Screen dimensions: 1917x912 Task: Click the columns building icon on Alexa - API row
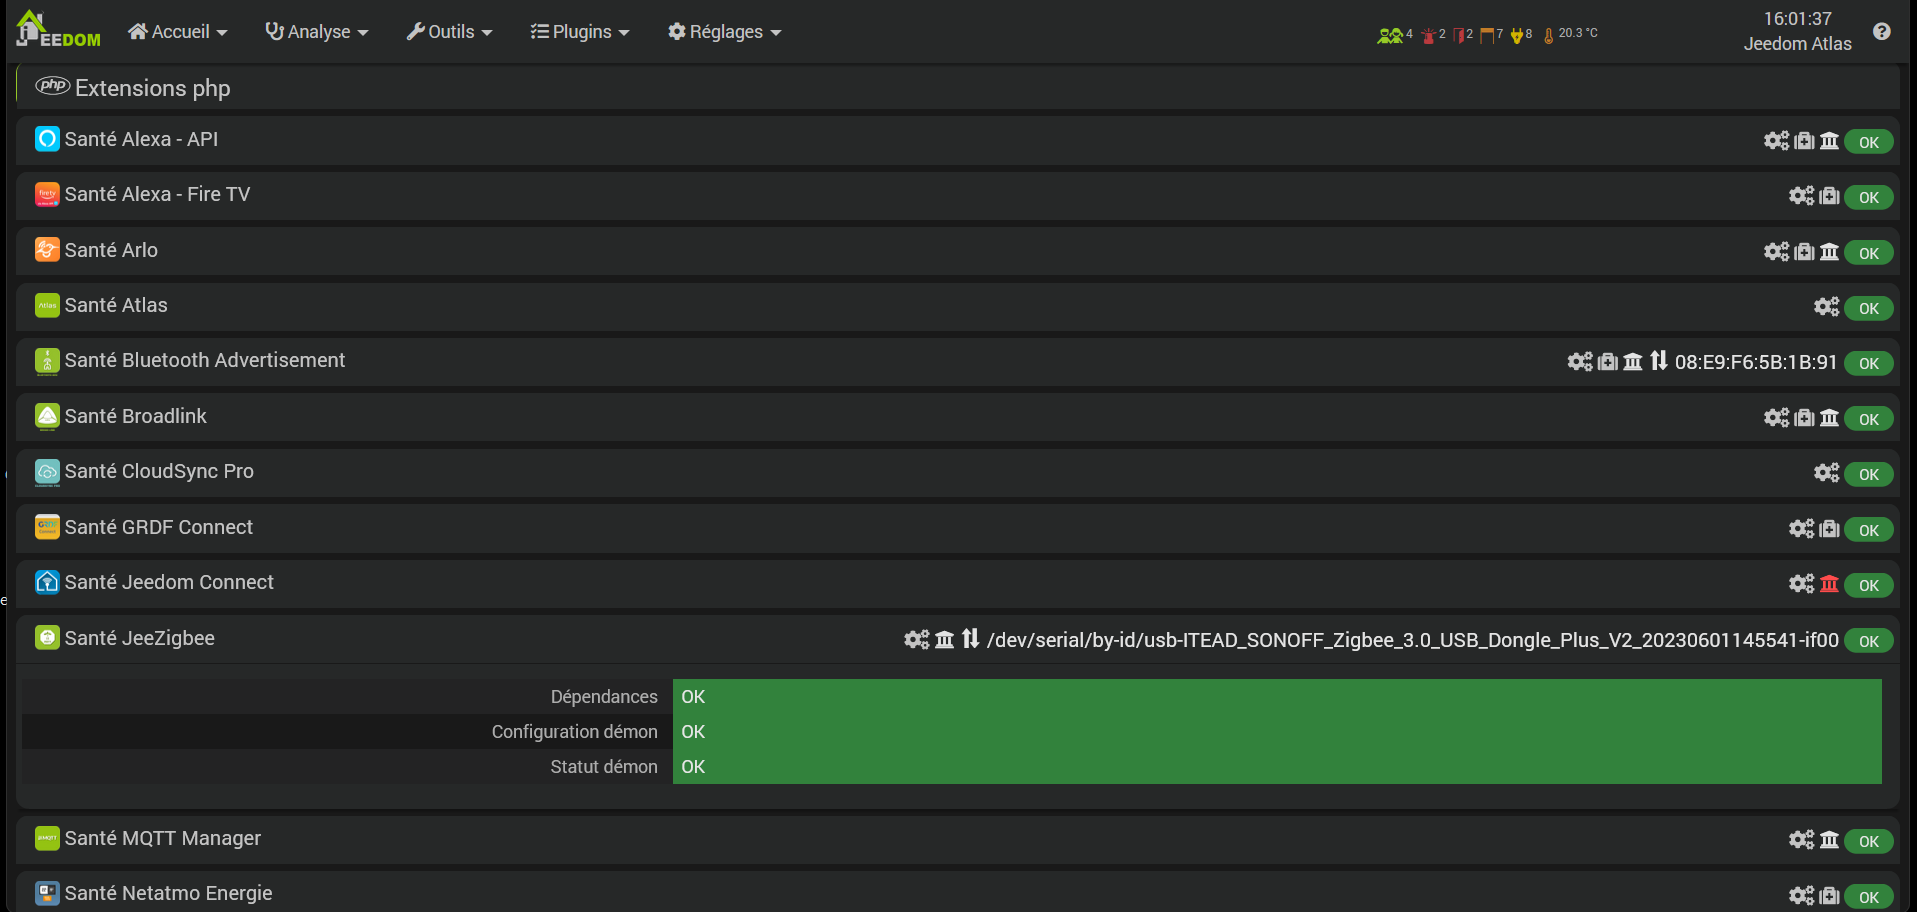click(x=1829, y=141)
